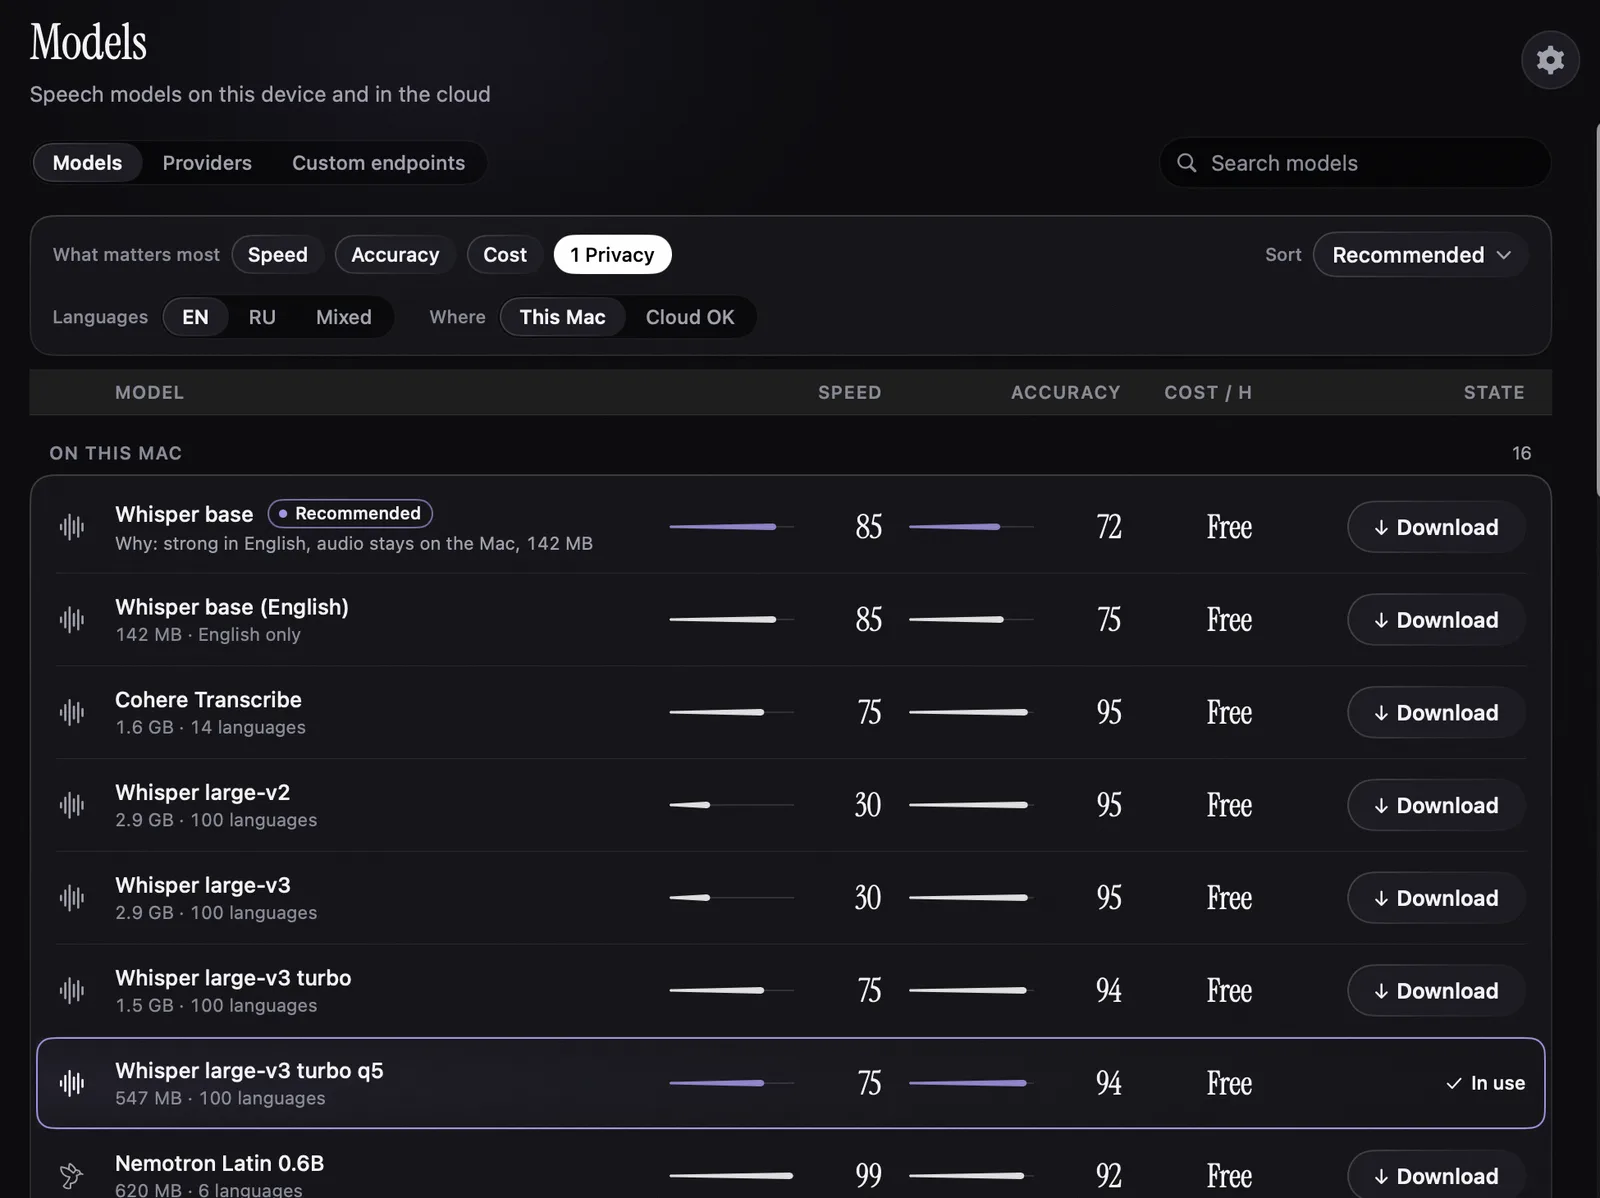Switch to the Providers tab
This screenshot has height=1198, width=1600.
pyautogui.click(x=207, y=163)
